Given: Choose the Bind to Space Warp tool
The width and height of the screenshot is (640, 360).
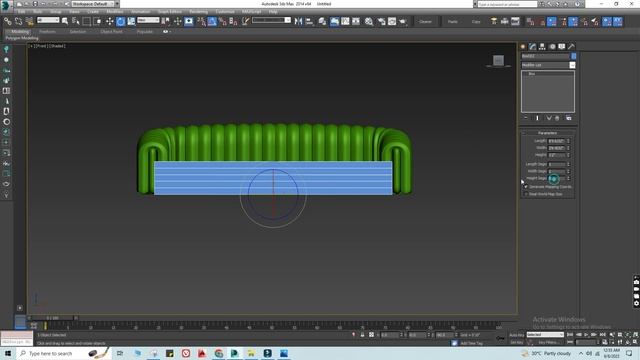Looking at the screenshot, I should point(29,21).
